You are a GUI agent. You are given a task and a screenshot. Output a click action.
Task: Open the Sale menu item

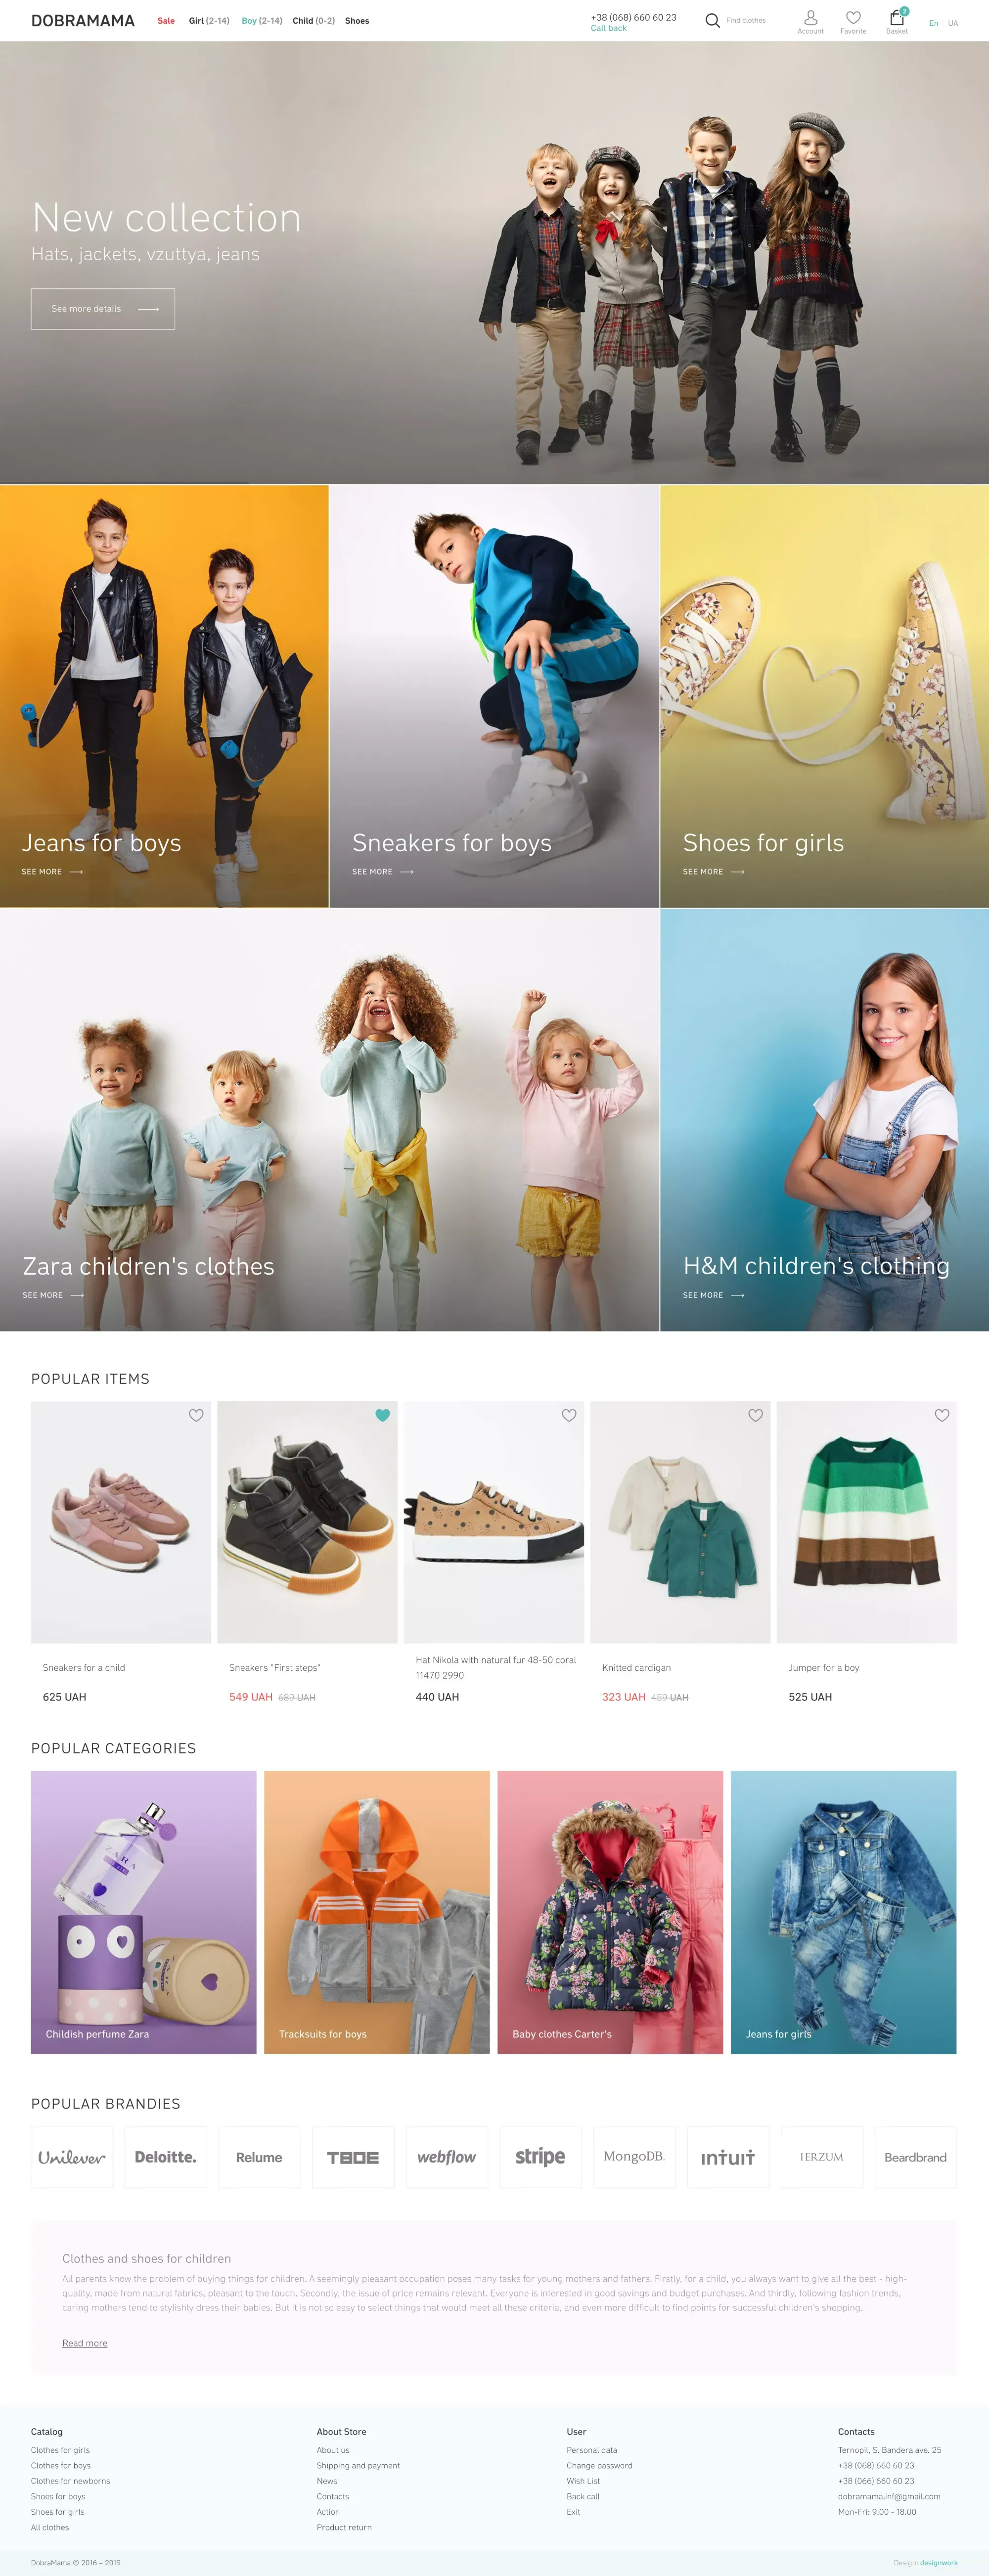[x=166, y=20]
